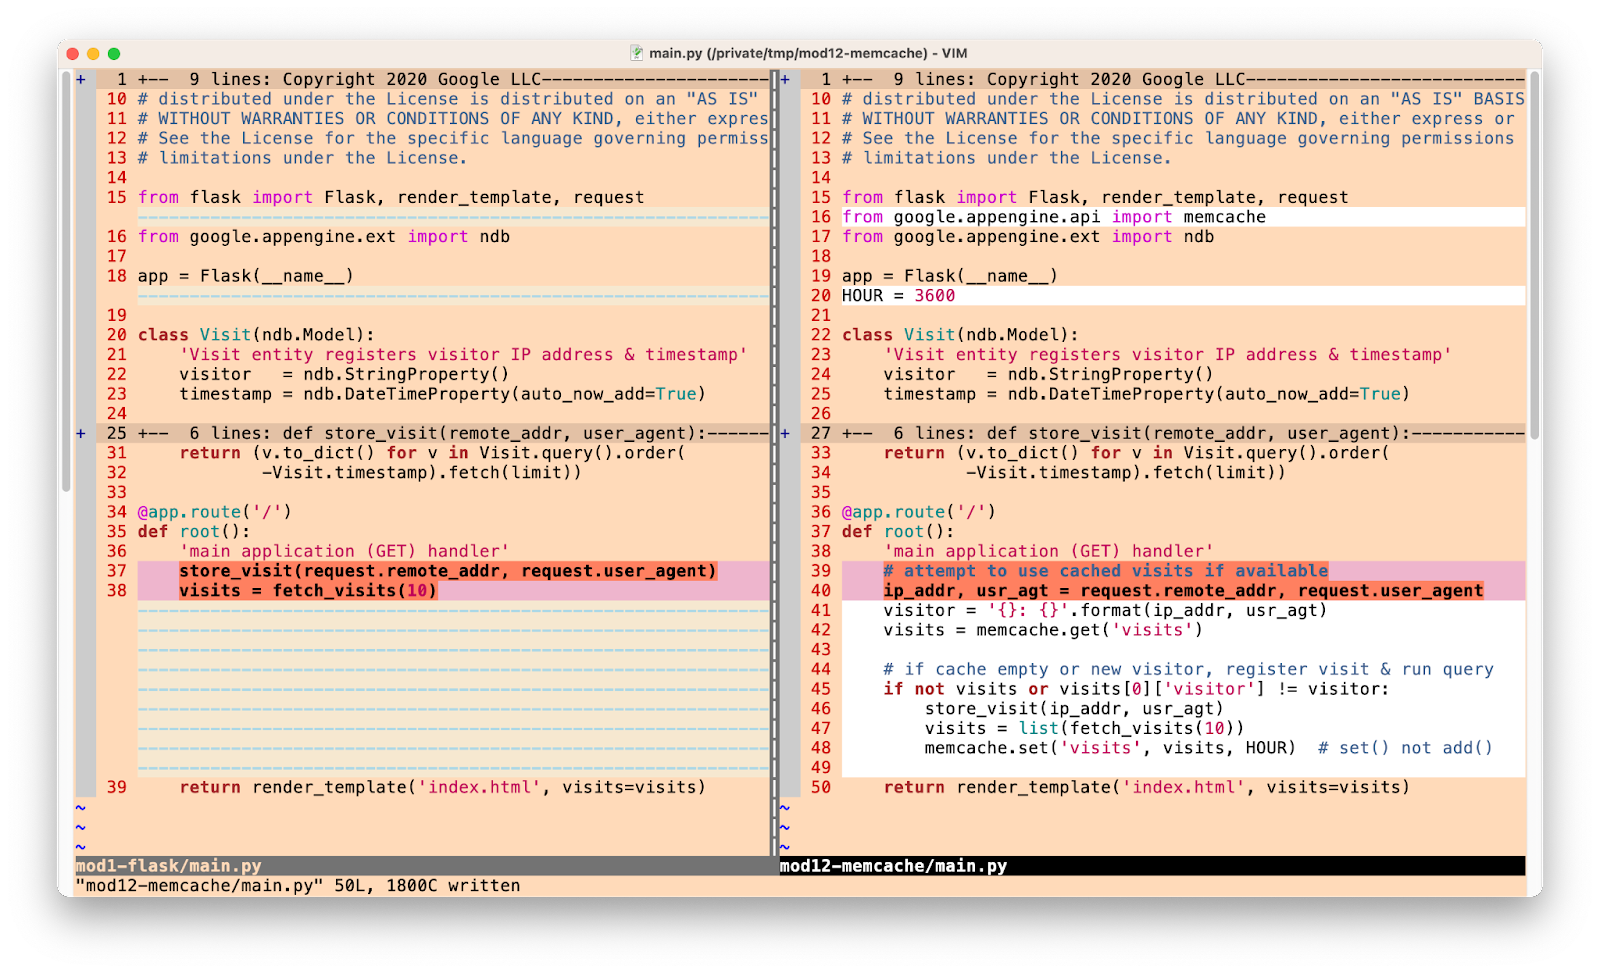Click the red close window button
Image resolution: width=1600 pixels, height=973 pixels.
pyautogui.click(x=73, y=54)
